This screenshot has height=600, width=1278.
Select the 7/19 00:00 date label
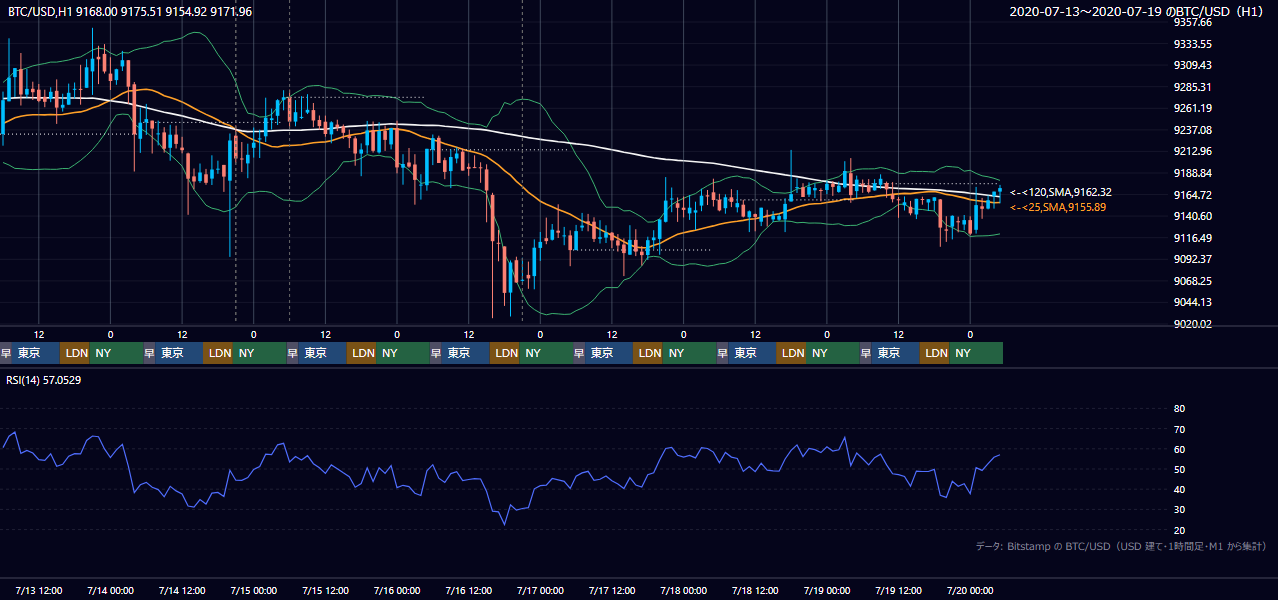(x=827, y=590)
